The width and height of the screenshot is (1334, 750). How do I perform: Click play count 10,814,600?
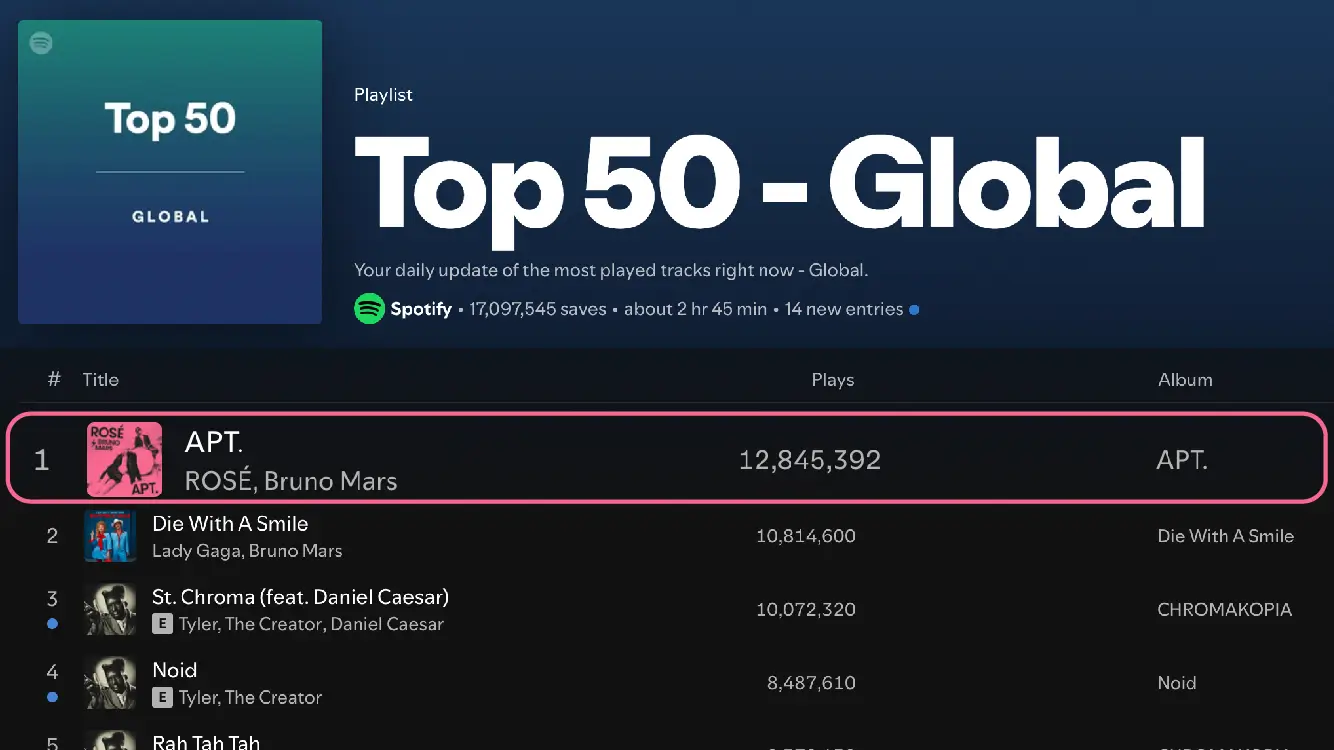tap(806, 536)
